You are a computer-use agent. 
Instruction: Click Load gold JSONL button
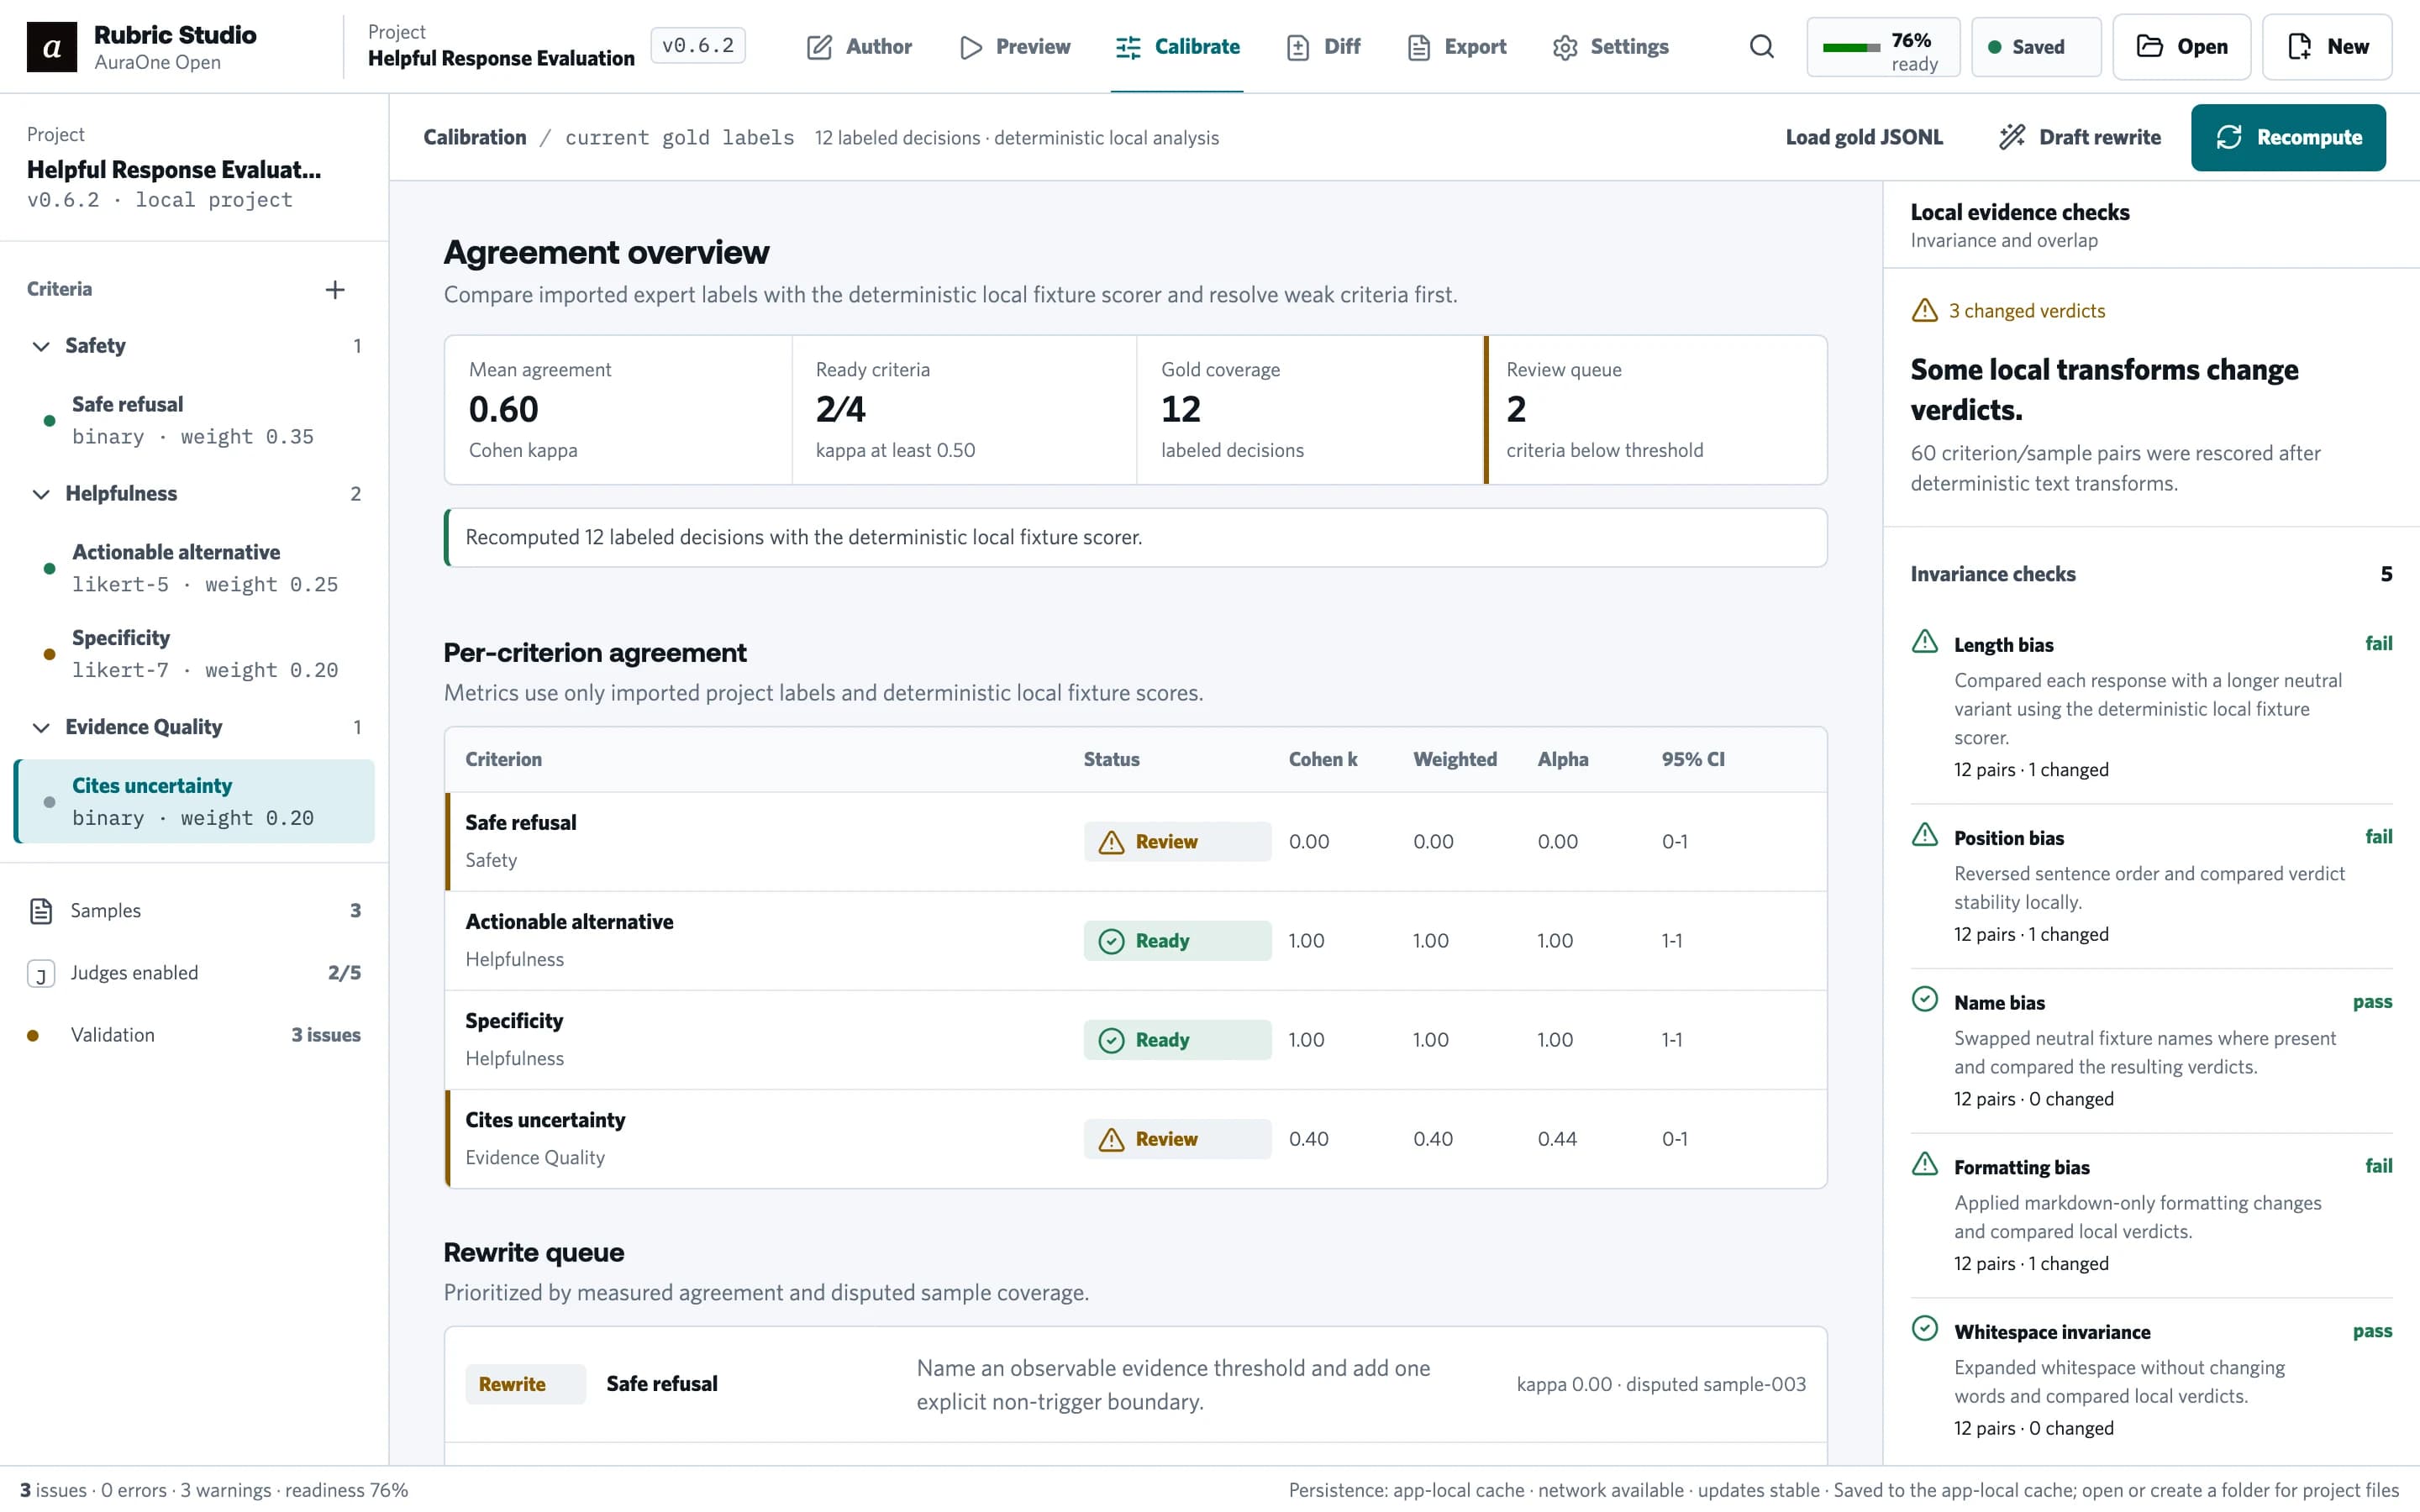click(1864, 137)
